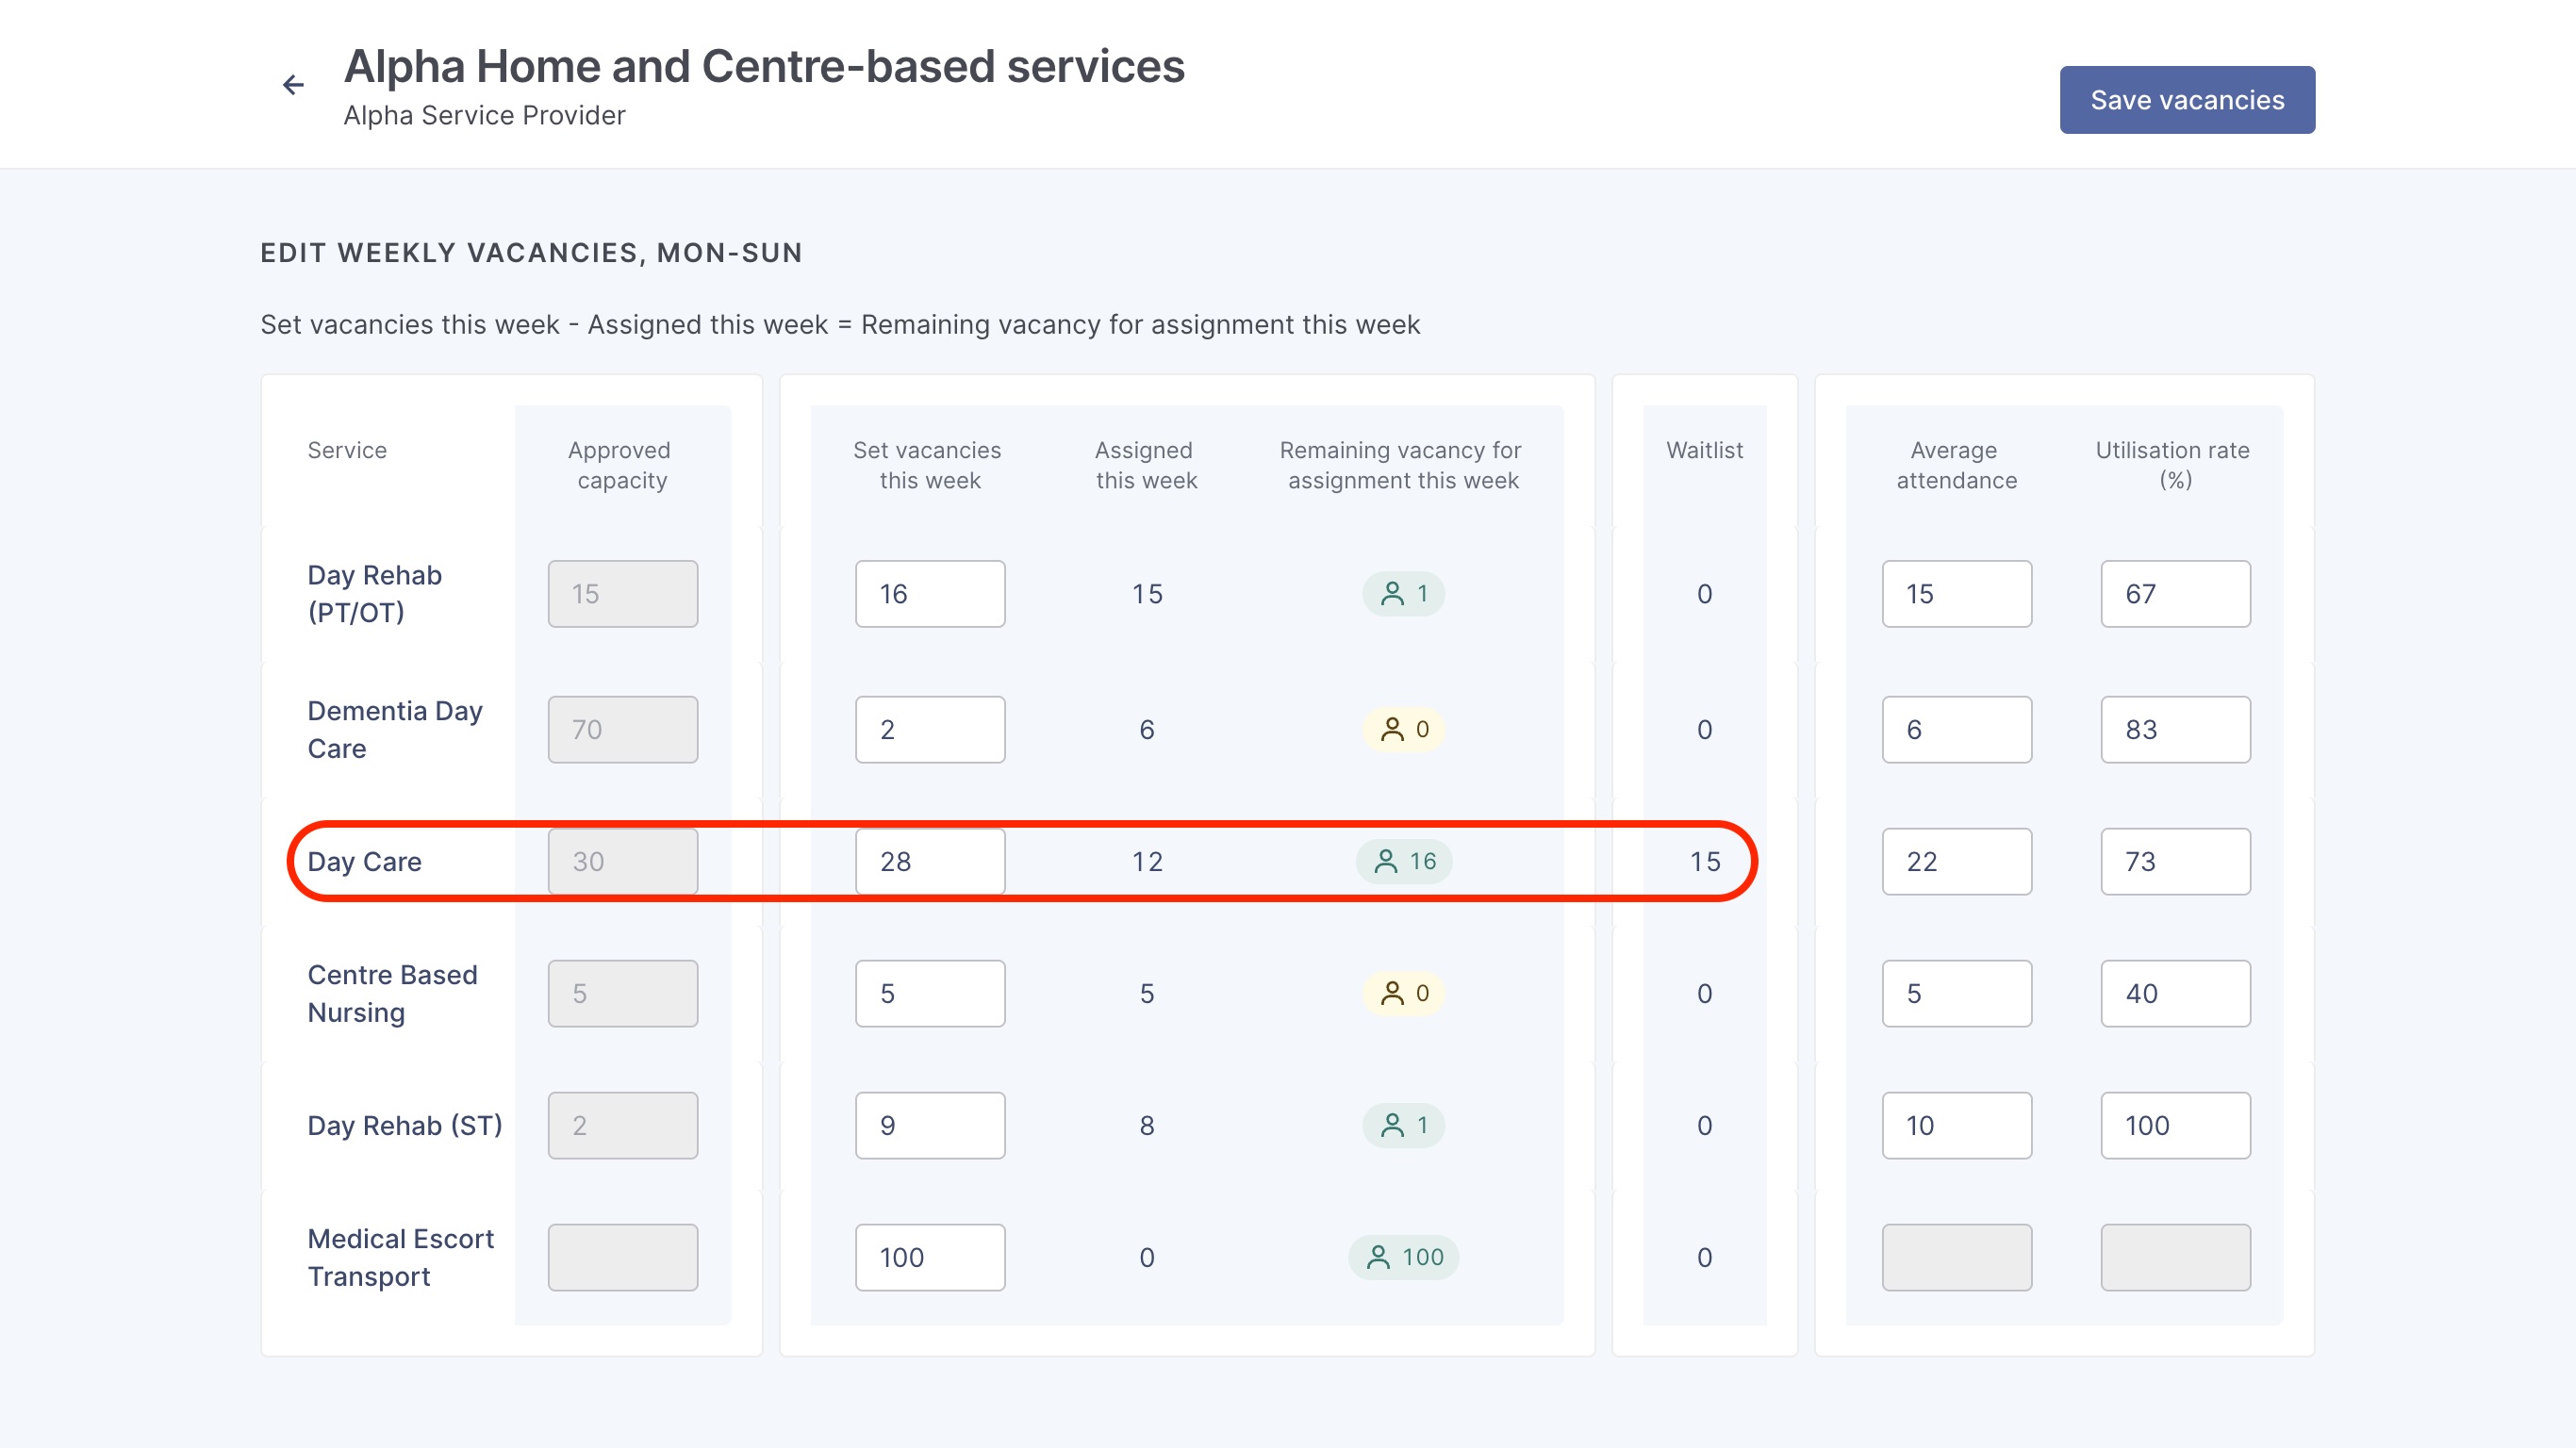Edit Day Rehab (PT/OT) set vacancies field
This screenshot has width=2576, height=1448.
929,594
